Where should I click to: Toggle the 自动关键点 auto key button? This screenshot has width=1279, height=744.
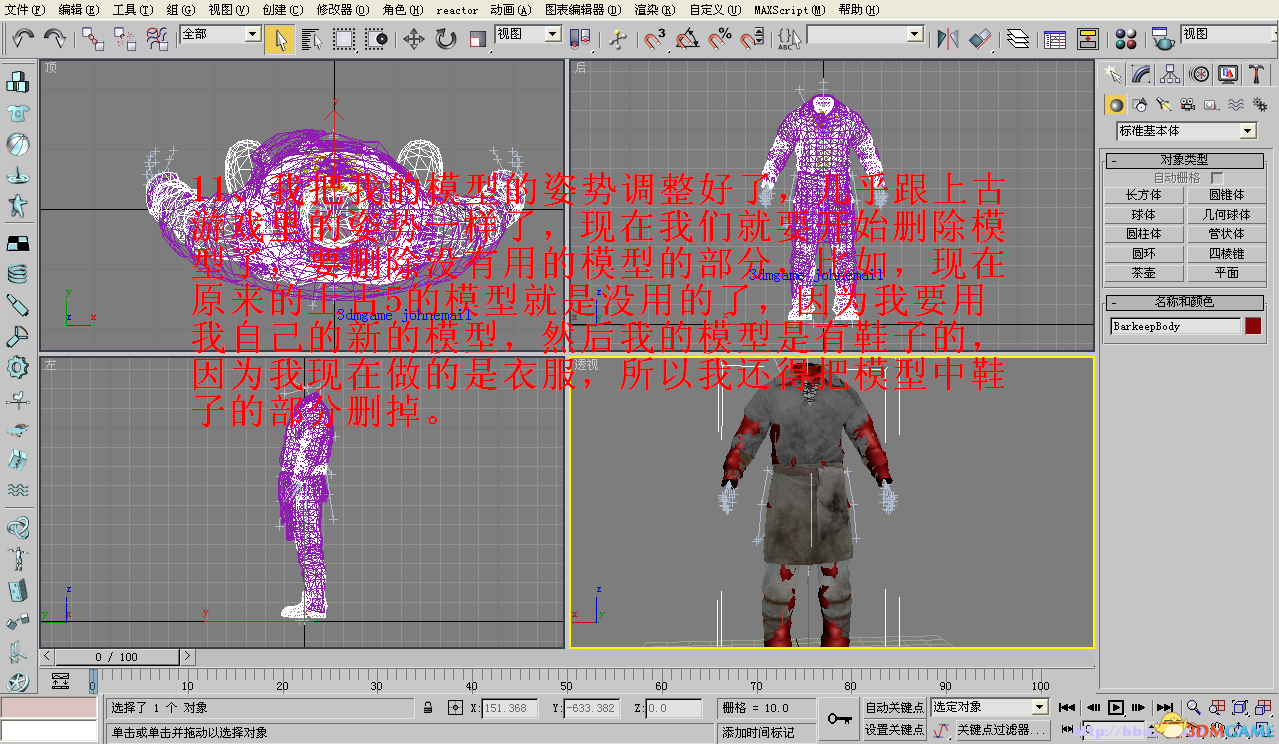(x=894, y=708)
